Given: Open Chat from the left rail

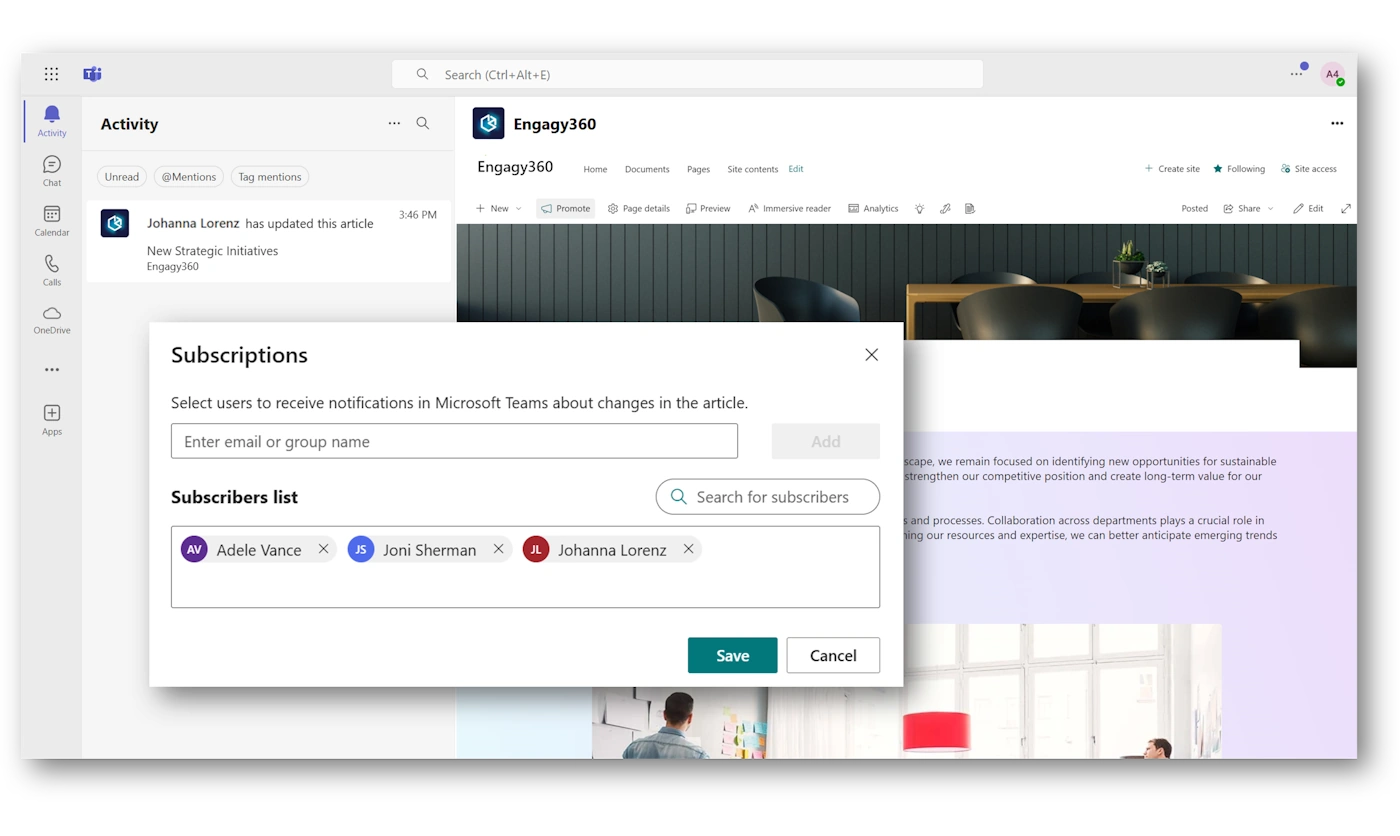Looking at the screenshot, I should [52, 170].
